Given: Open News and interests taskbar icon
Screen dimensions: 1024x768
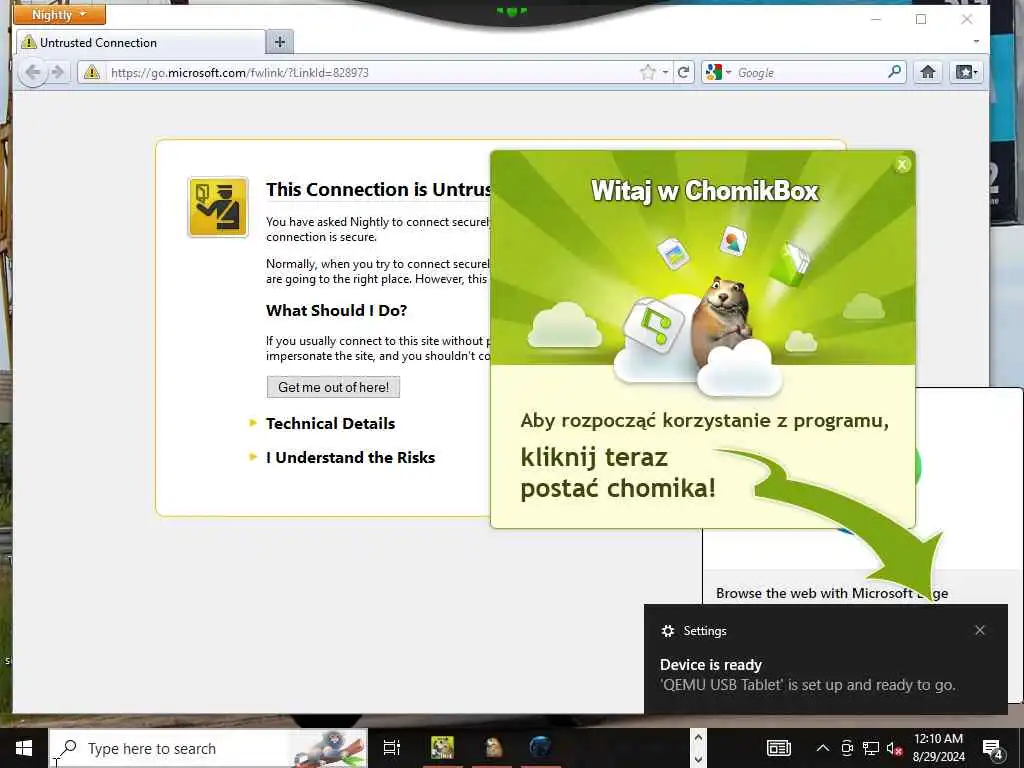Looking at the screenshot, I should click(x=778, y=748).
